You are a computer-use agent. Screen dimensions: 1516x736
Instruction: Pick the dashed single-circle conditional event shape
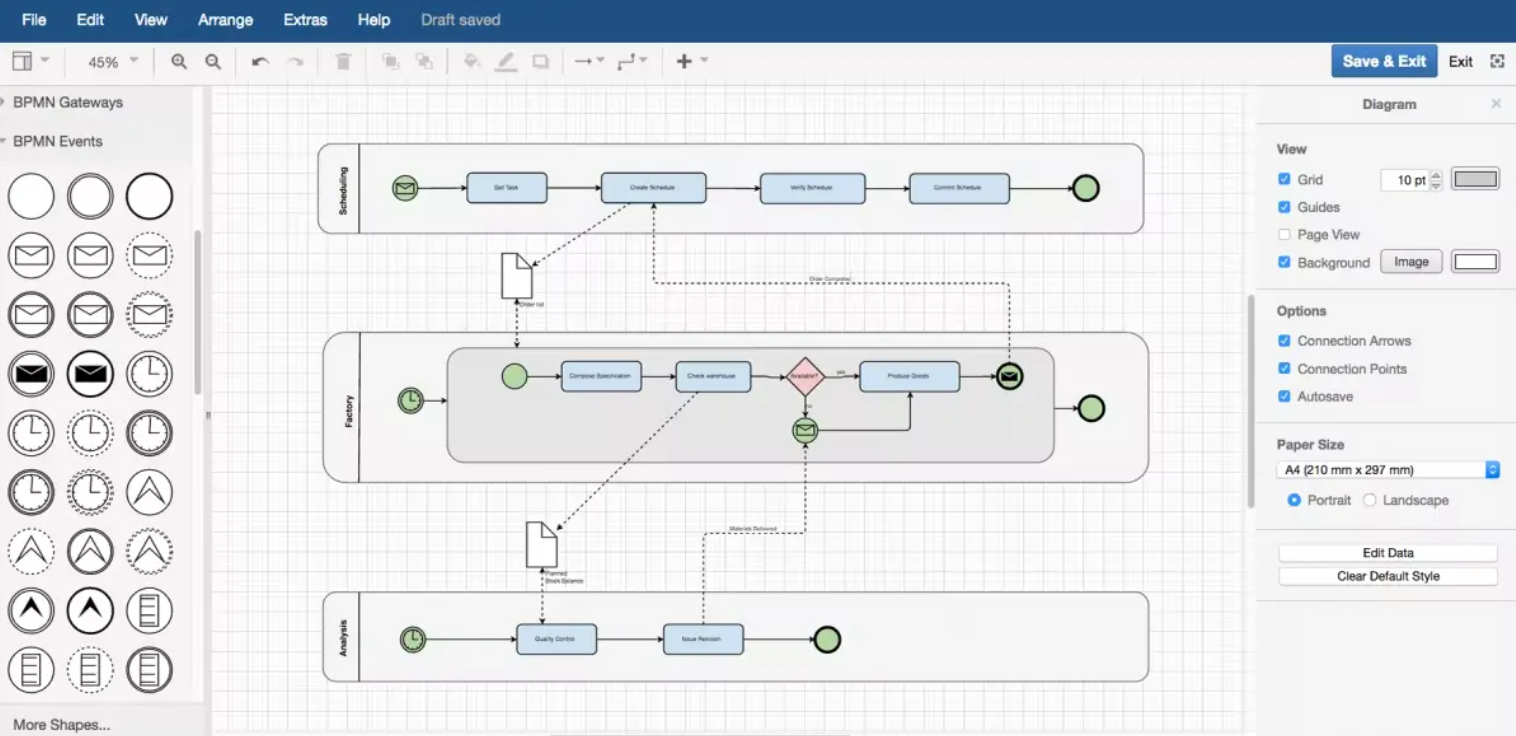click(90, 670)
